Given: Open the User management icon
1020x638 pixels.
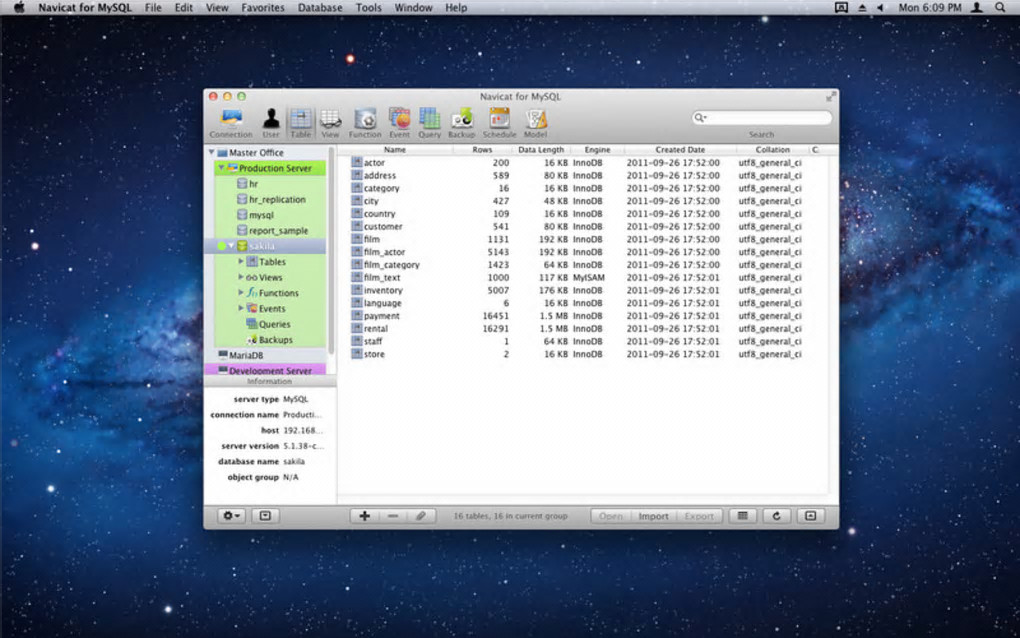Looking at the screenshot, I should (x=271, y=120).
